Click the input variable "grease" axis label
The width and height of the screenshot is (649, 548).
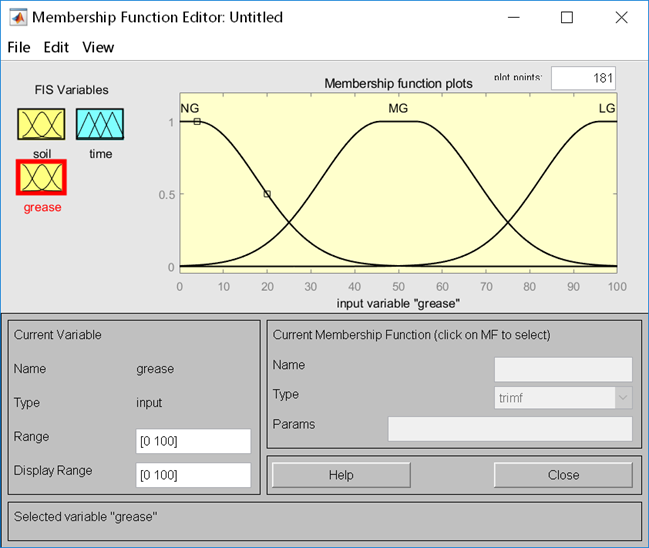click(x=398, y=304)
